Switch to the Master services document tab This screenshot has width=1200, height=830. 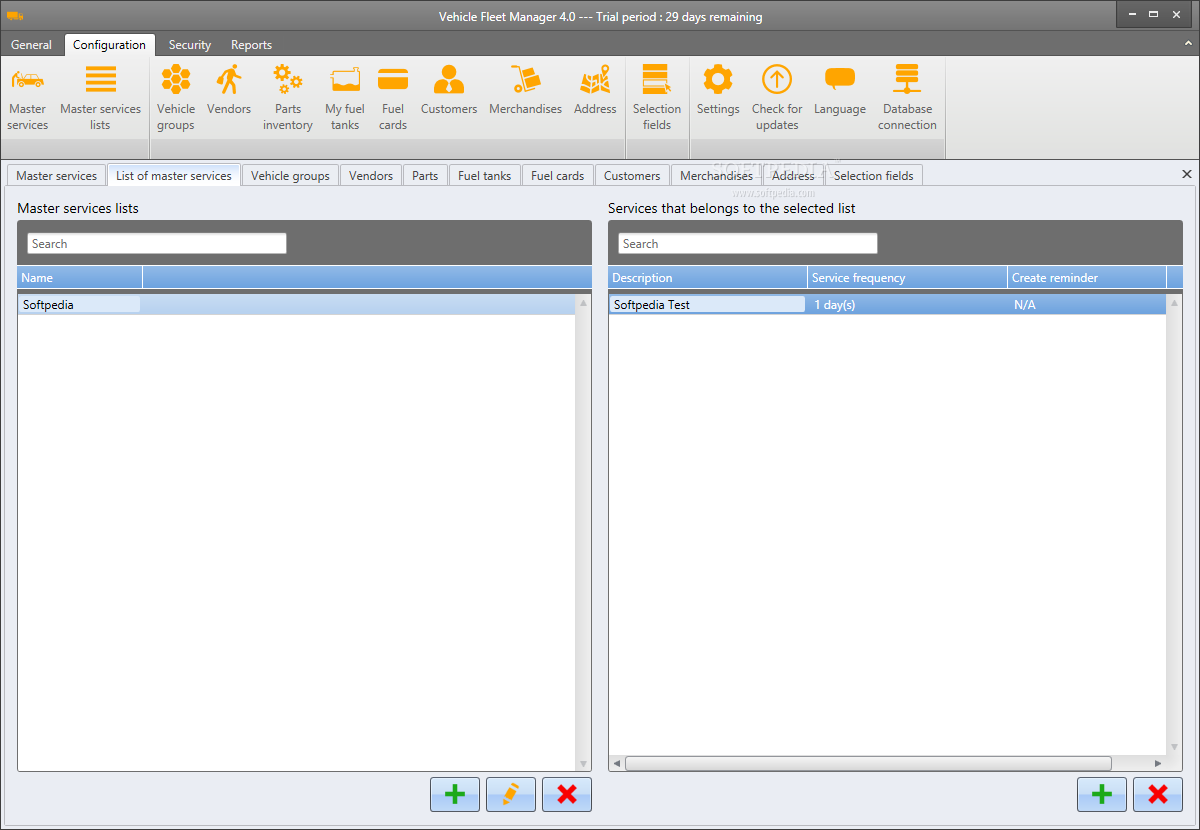pos(56,175)
